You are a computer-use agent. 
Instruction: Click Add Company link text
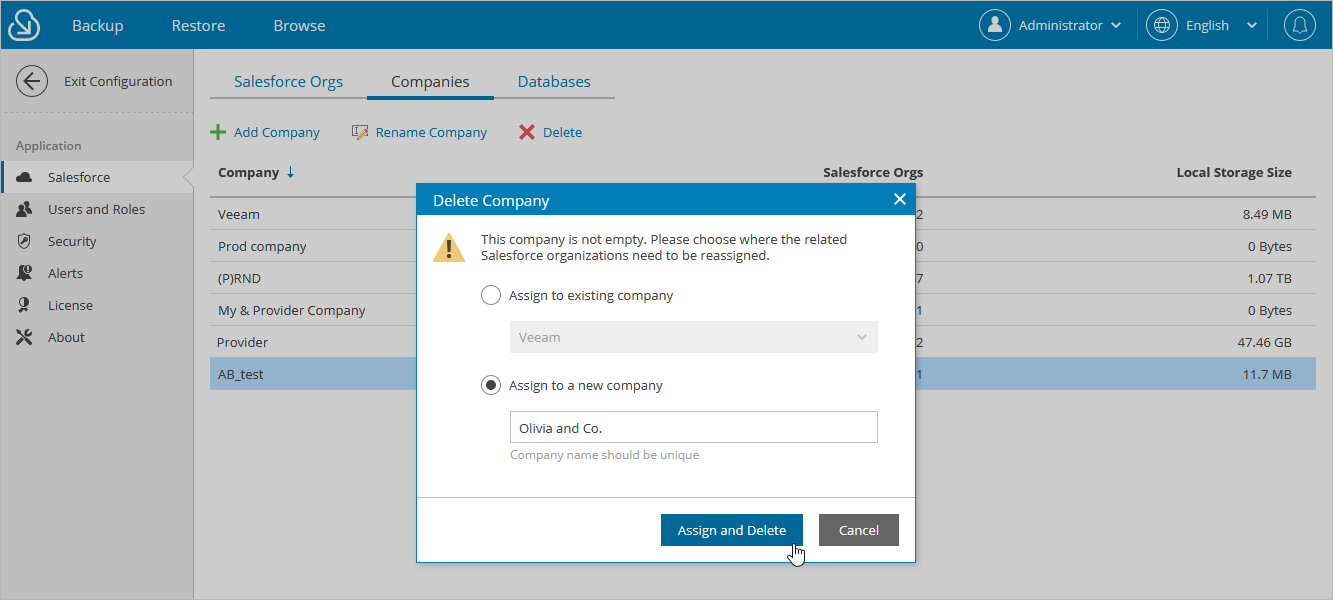[277, 132]
